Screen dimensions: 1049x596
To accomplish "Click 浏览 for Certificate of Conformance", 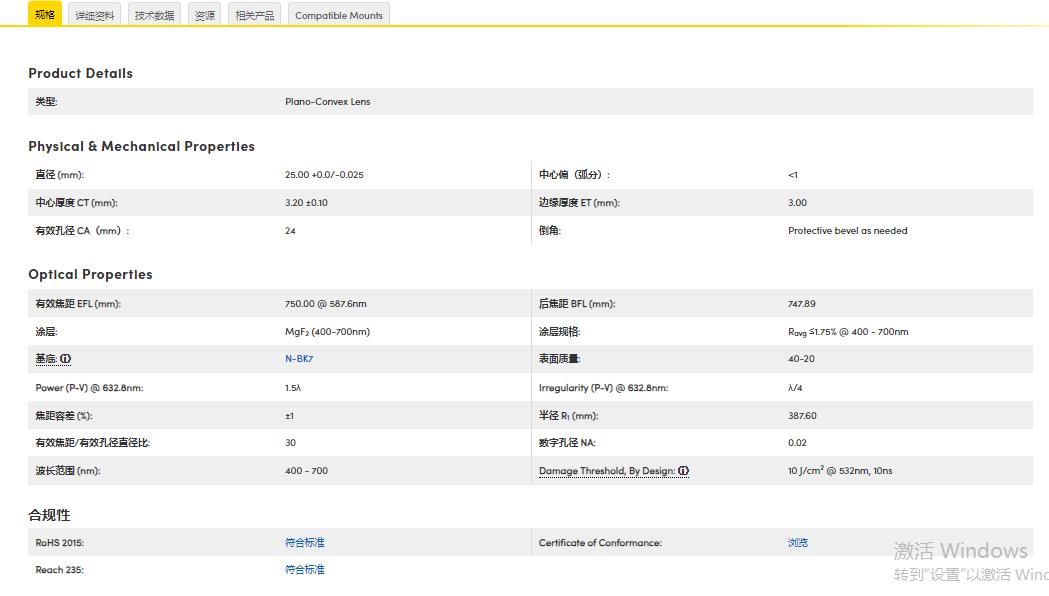I will pyautogui.click(x=797, y=543).
